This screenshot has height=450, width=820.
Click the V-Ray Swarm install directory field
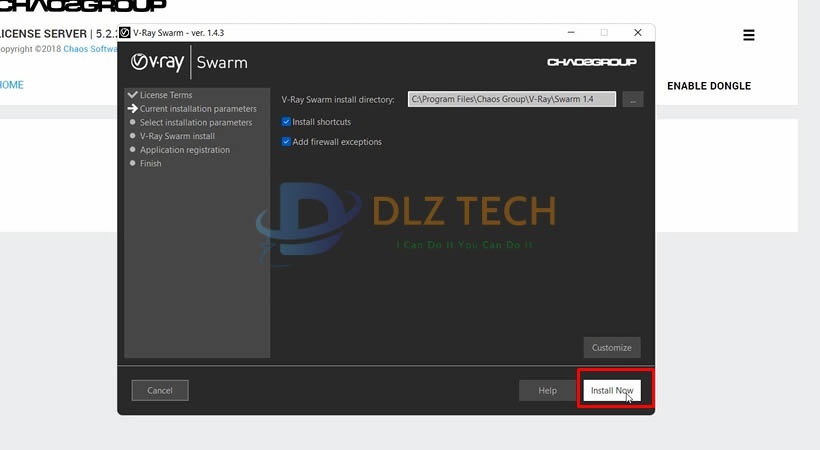(x=511, y=99)
